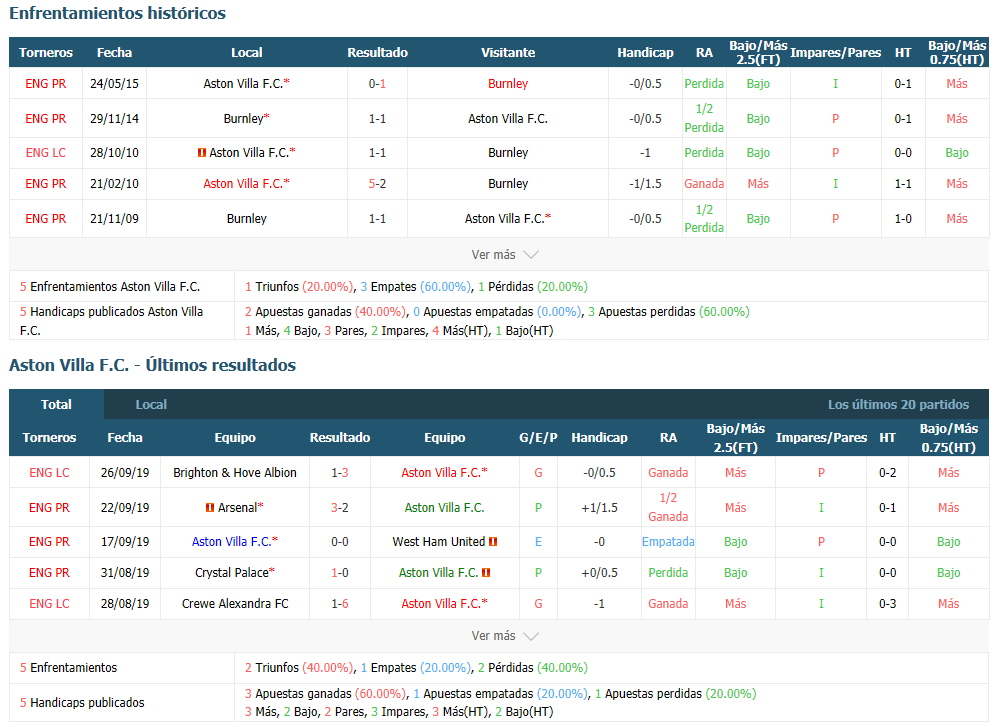Click the Visitante column header
This screenshot has height=727, width=999.
click(508, 53)
